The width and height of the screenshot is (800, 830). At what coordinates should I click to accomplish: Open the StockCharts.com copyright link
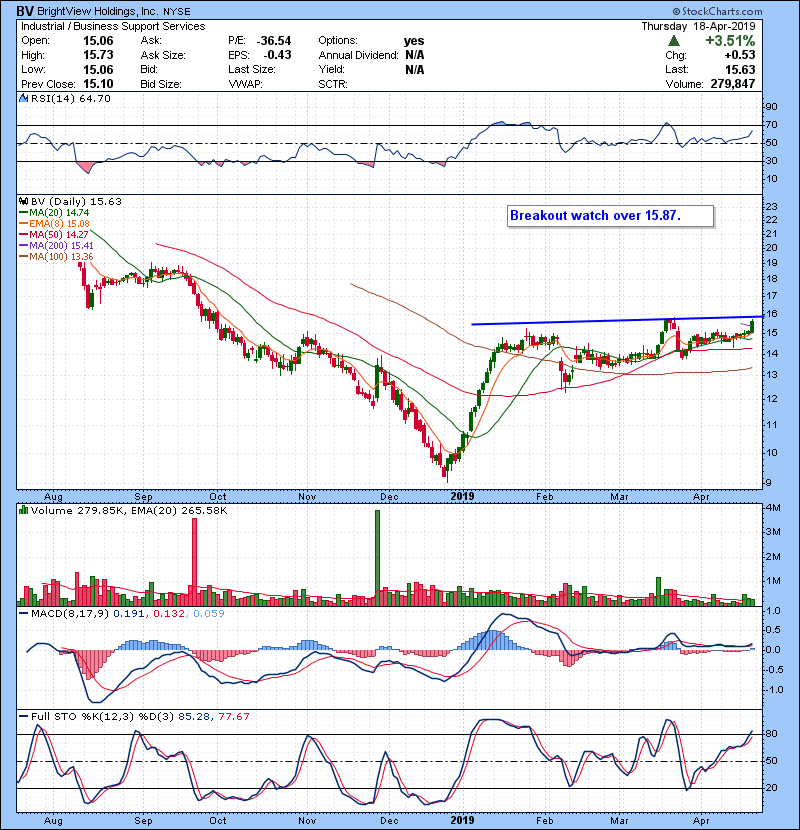pyautogui.click(x=717, y=11)
